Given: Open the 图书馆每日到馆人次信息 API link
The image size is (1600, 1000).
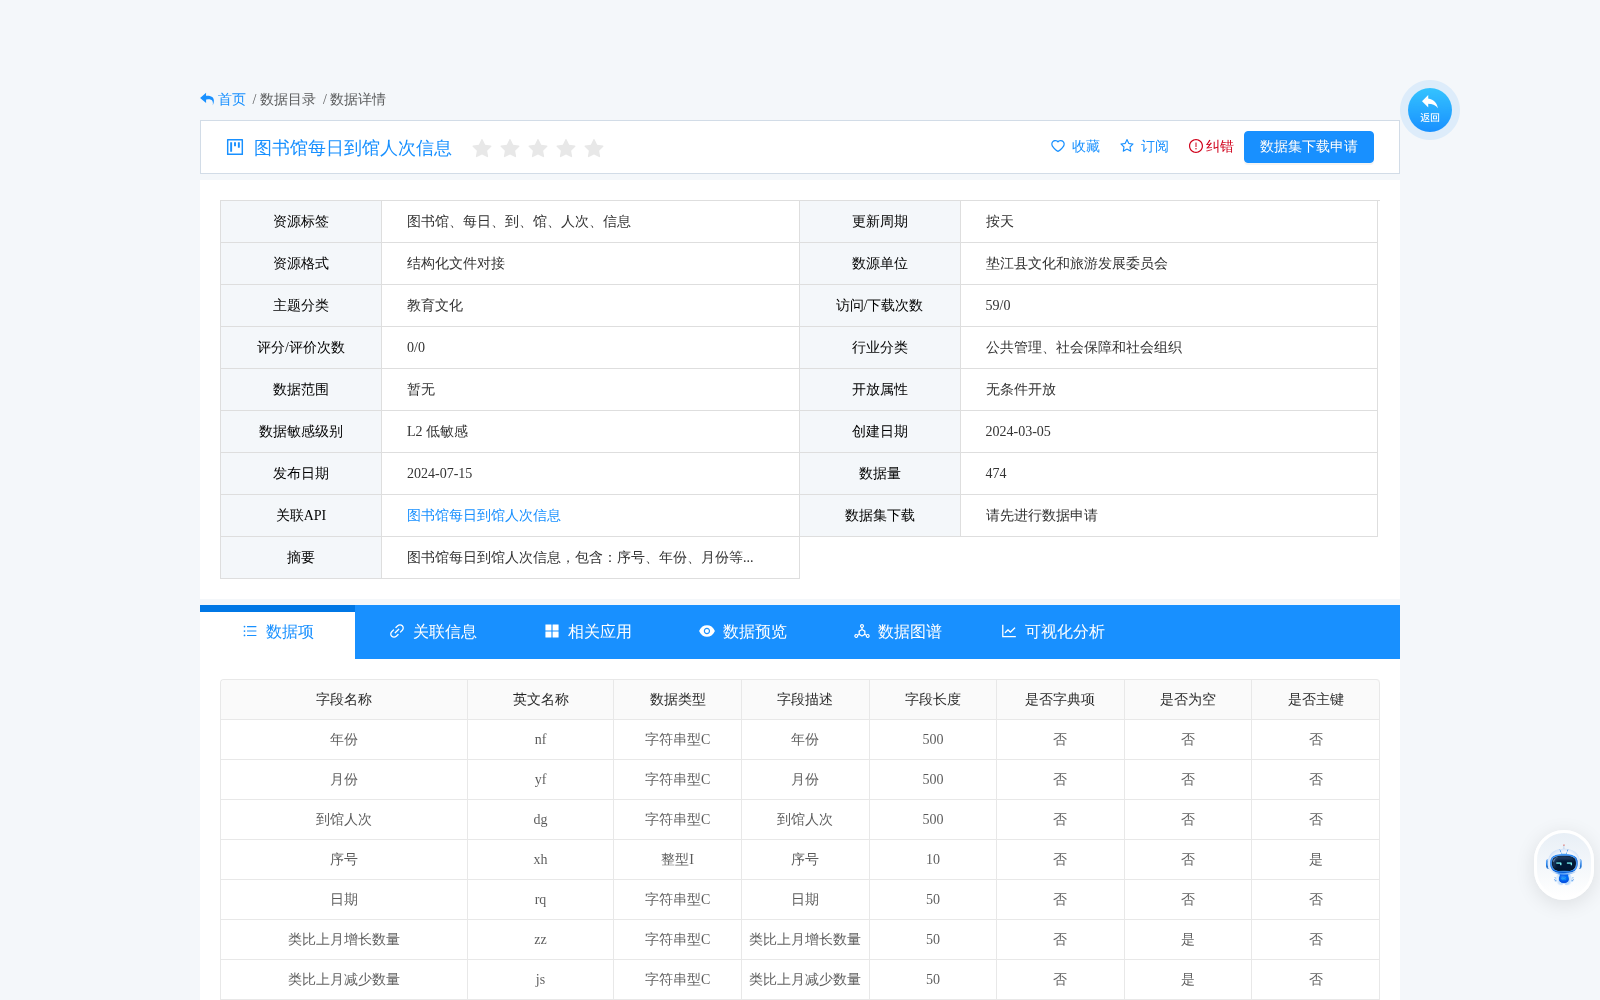Looking at the screenshot, I should [x=483, y=515].
